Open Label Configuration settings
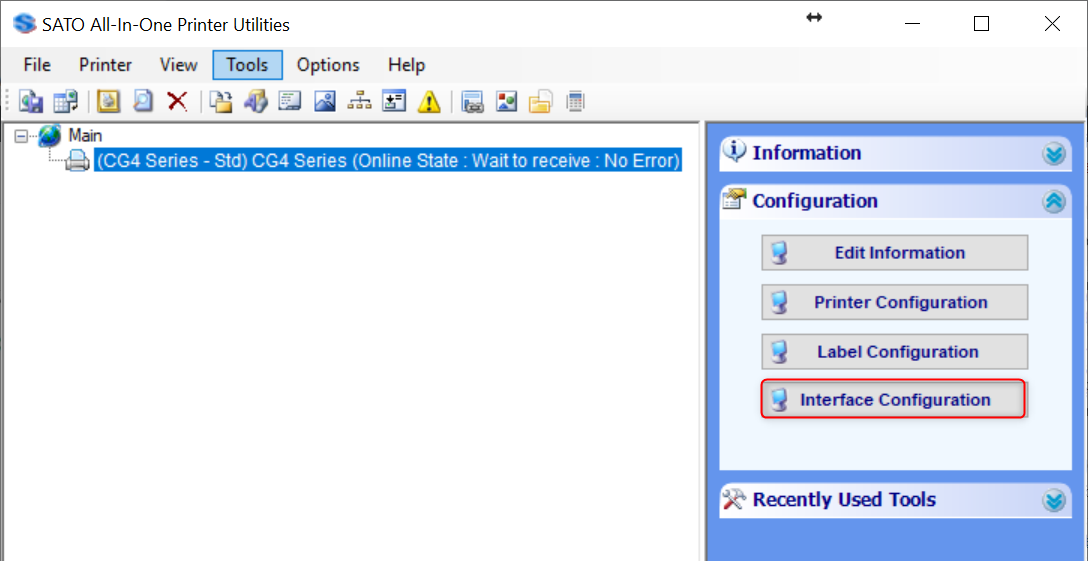This screenshot has height=561, width=1088. pyautogui.click(x=894, y=352)
